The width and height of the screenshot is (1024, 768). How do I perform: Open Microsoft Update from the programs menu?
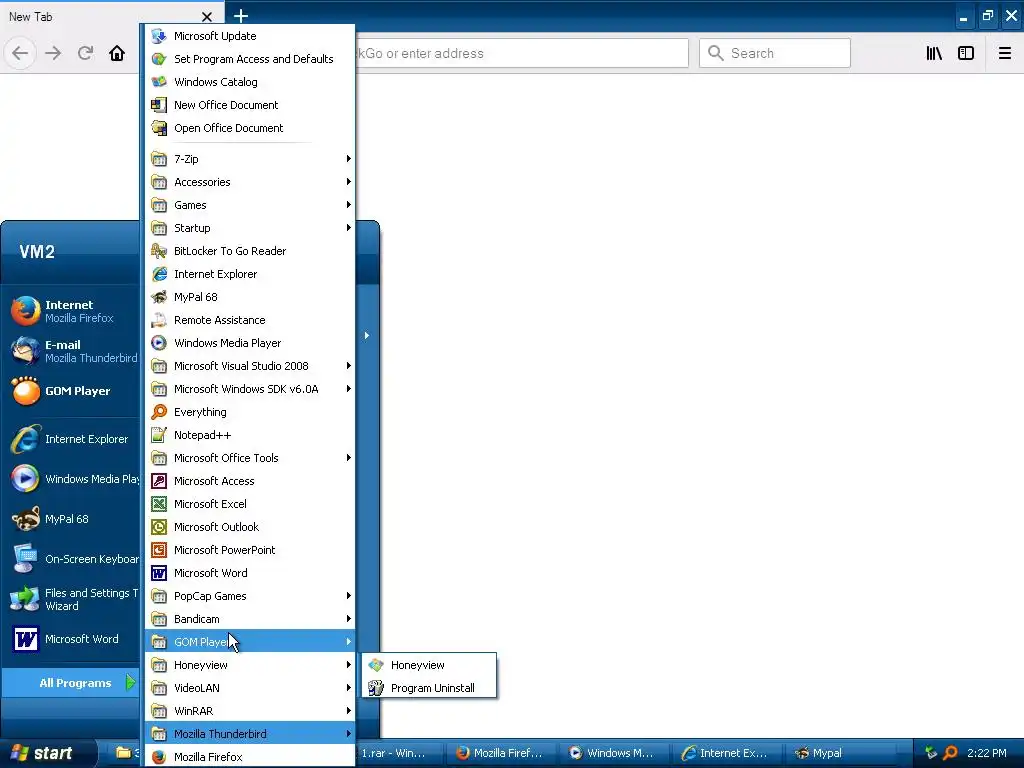[x=249, y=36]
